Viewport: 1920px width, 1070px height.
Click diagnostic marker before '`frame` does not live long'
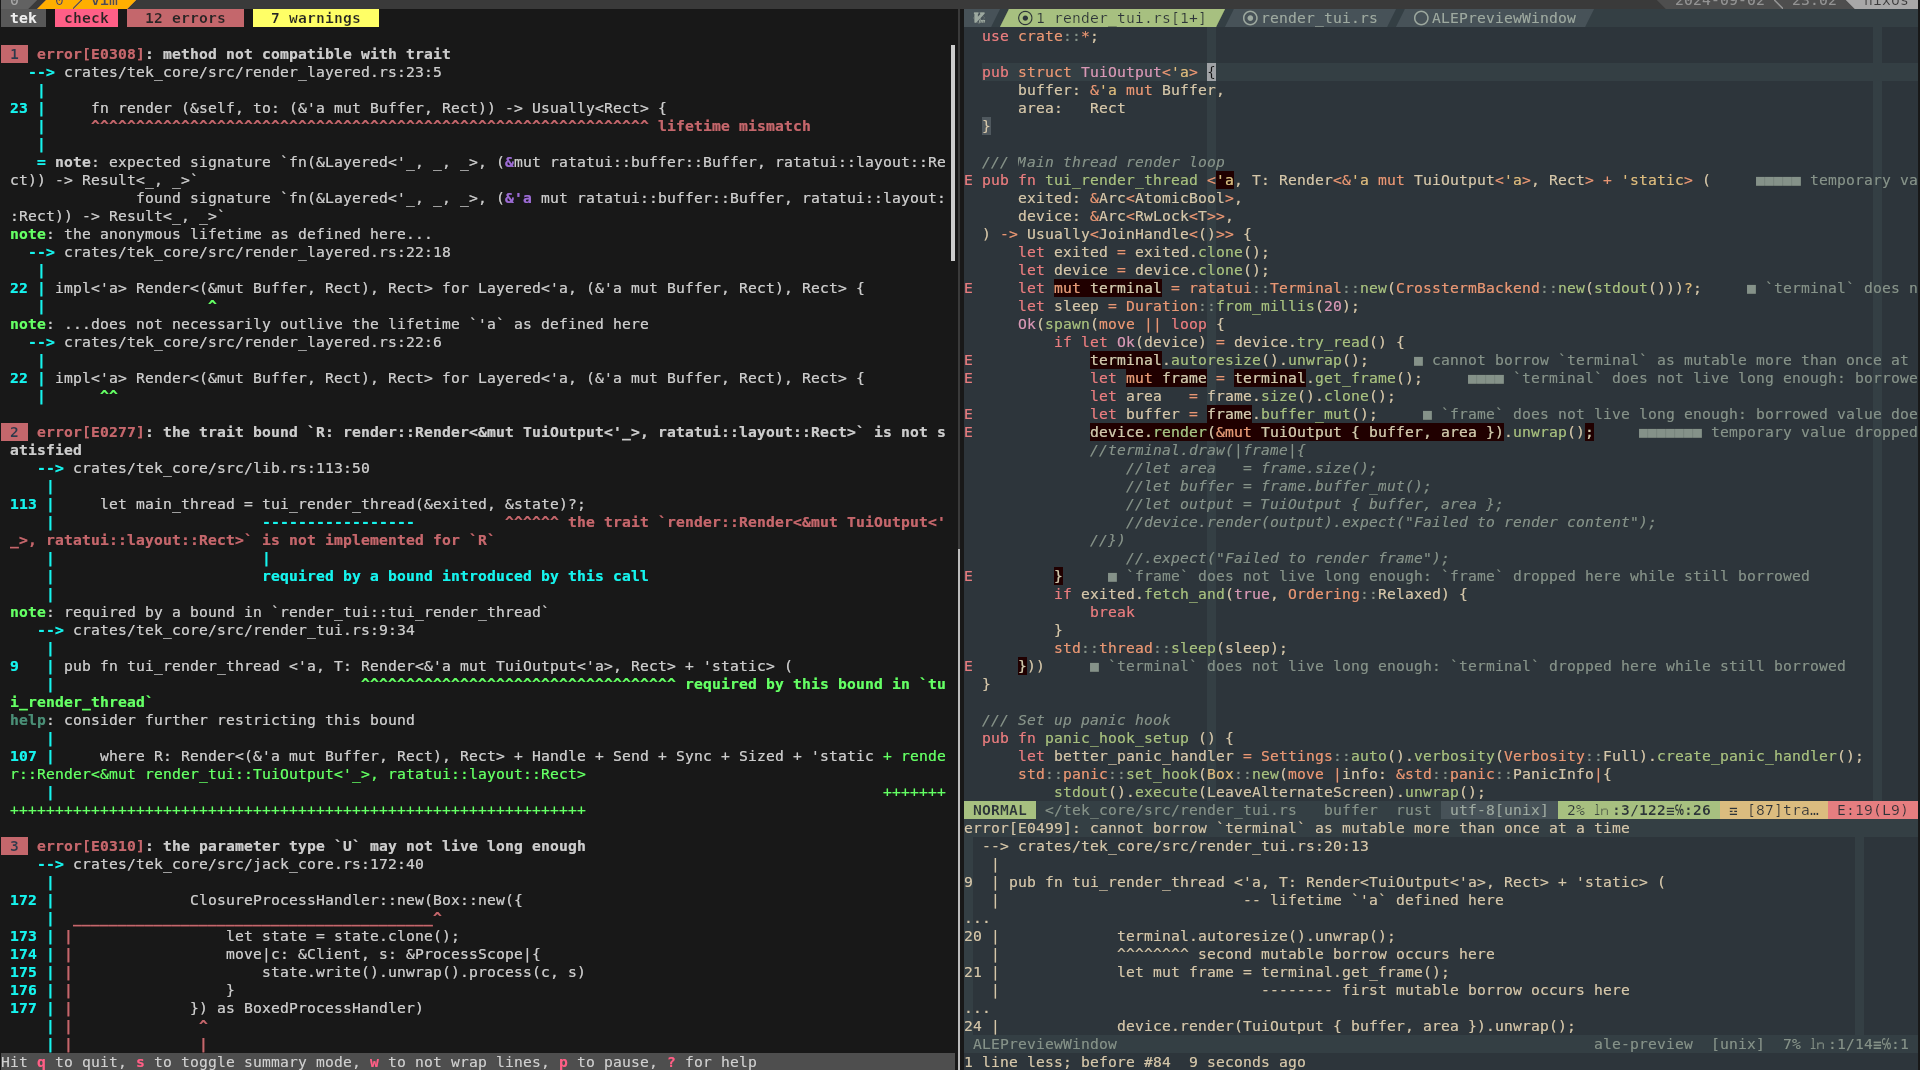tap(1427, 414)
